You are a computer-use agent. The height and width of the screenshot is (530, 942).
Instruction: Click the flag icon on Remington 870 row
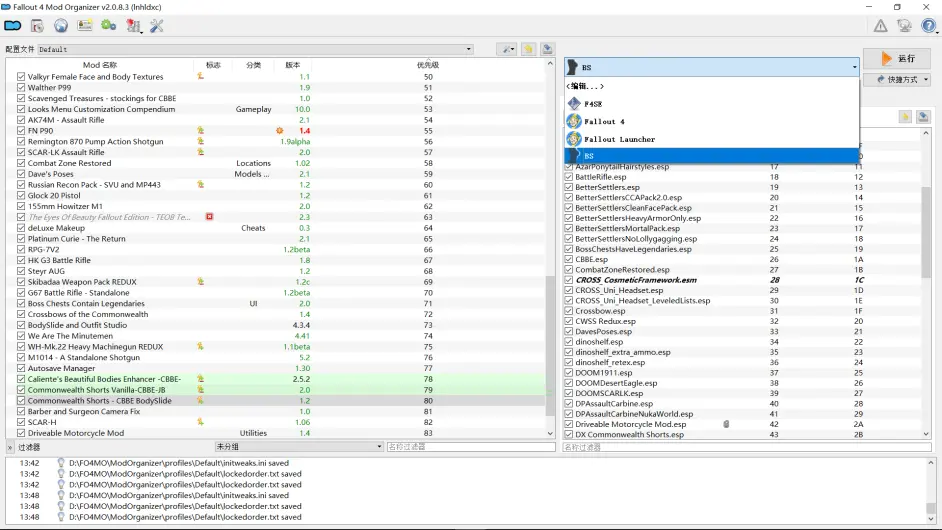click(x=201, y=141)
